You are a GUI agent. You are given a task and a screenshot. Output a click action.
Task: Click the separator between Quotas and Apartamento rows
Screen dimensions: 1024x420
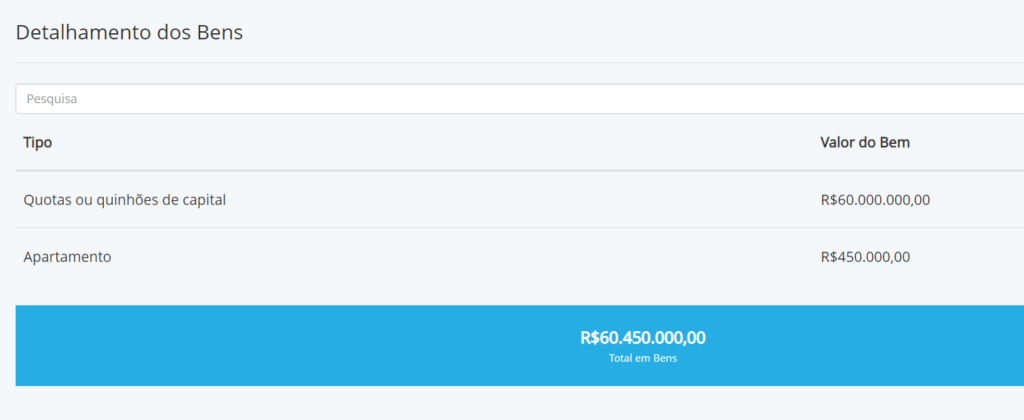point(520,227)
